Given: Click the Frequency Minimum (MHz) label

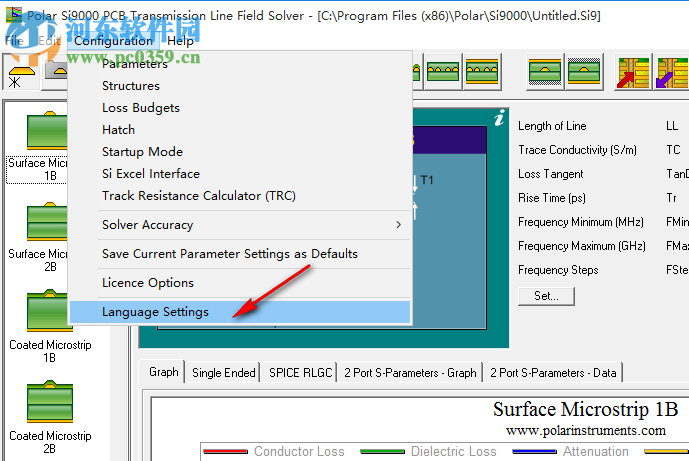Looking at the screenshot, I should (580, 222).
